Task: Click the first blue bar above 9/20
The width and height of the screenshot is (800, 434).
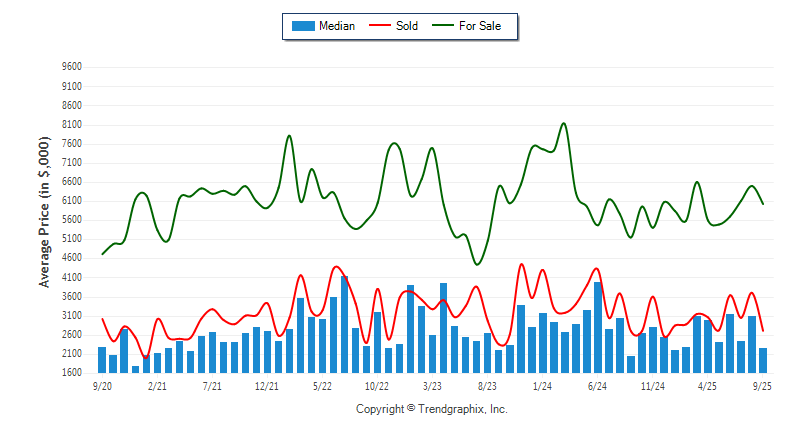Action: [102, 359]
